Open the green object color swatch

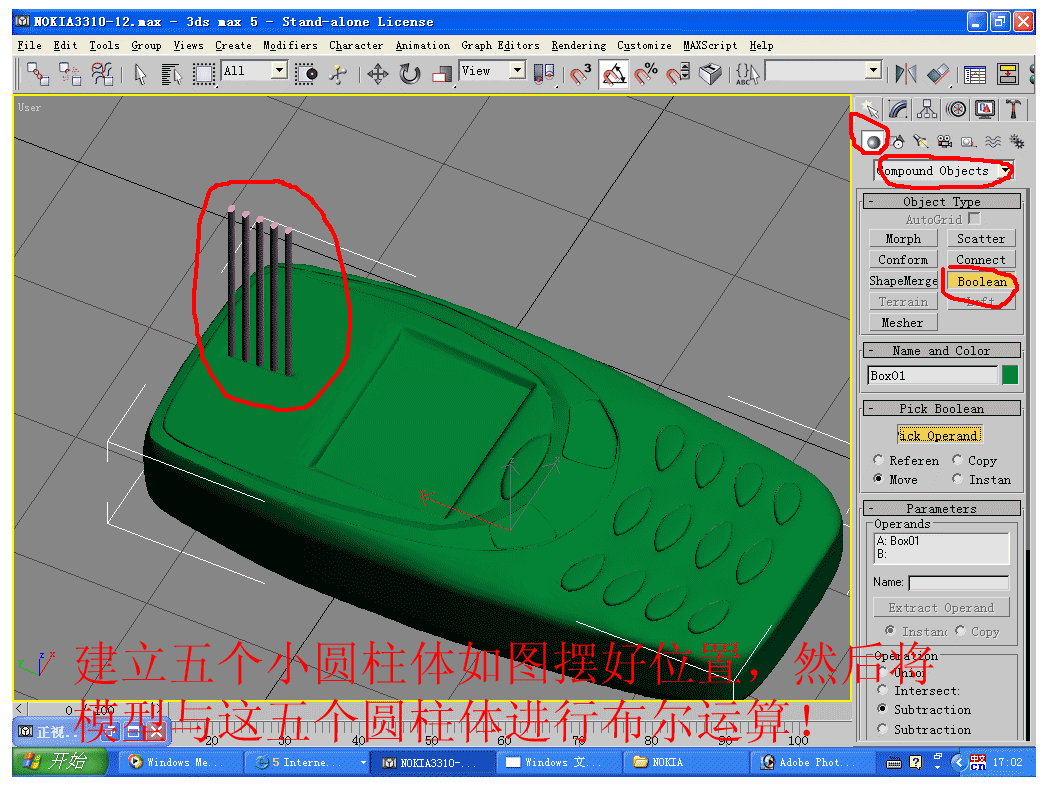click(x=1010, y=375)
